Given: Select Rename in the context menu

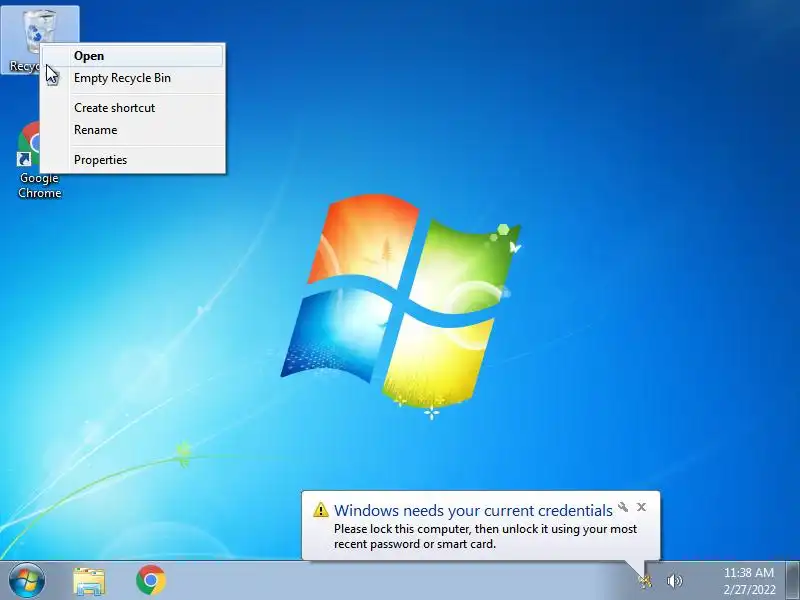Looking at the screenshot, I should (x=132, y=130).
